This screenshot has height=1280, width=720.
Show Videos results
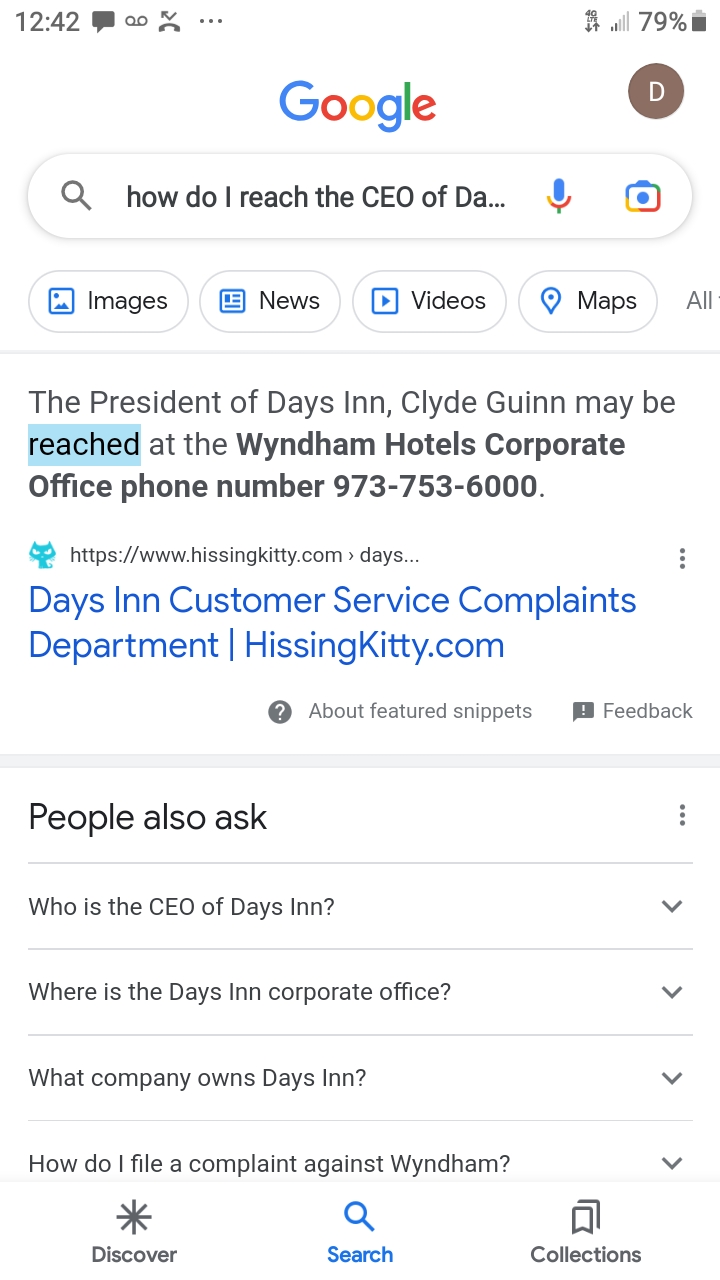pyautogui.click(x=429, y=301)
